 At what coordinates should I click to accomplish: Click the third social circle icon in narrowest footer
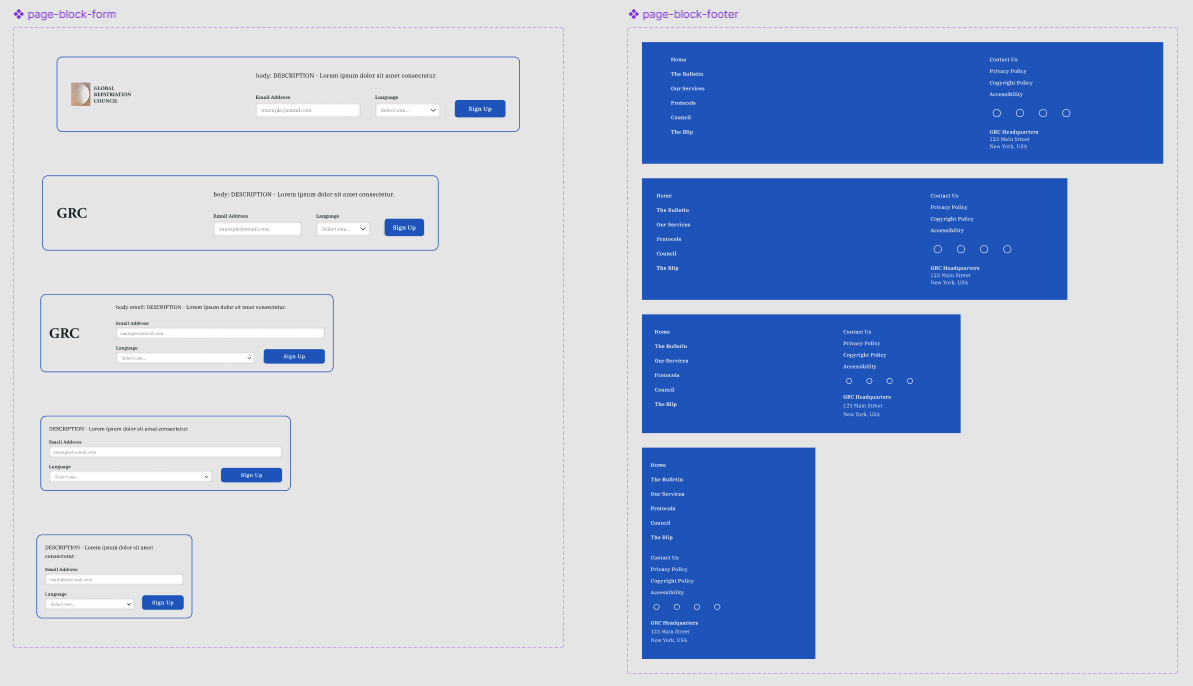click(697, 607)
